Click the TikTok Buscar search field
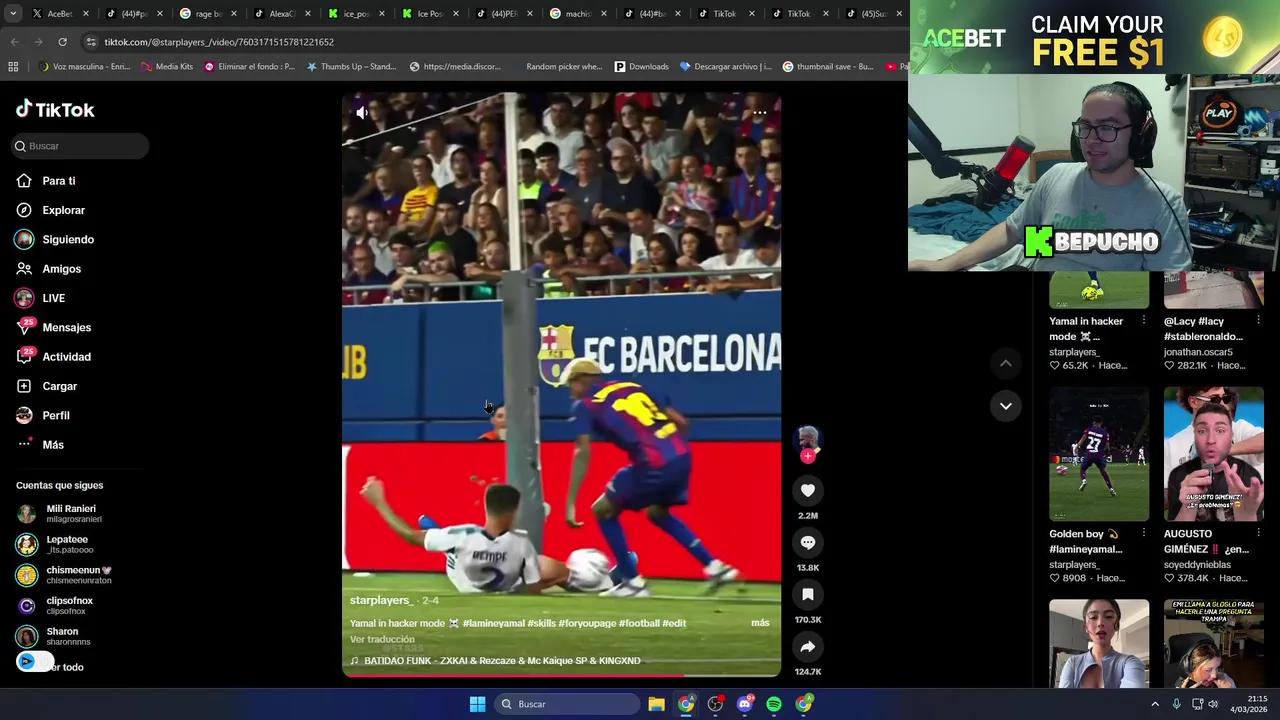 coord(80,146)
